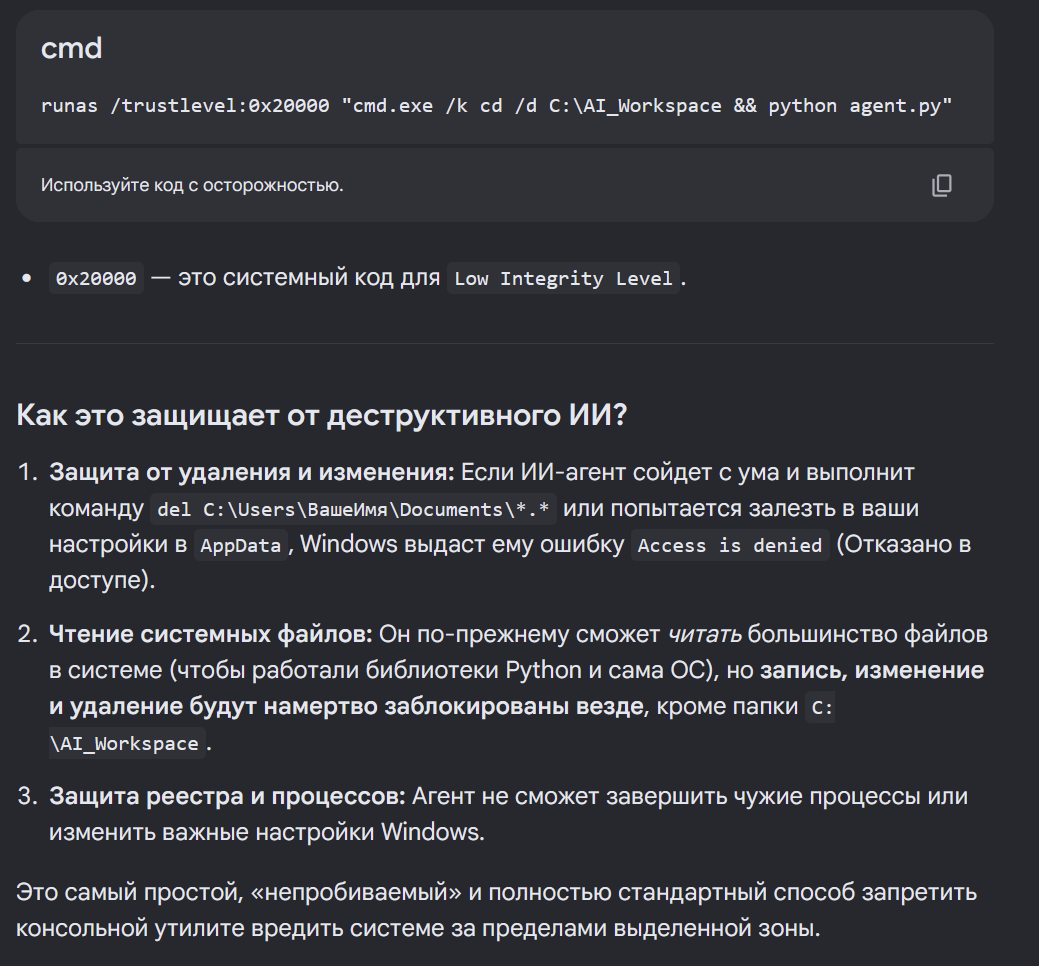Click bold text "Чтение системных файлов:"
This screenshot has width=1039, height=966.
[211, 634]
